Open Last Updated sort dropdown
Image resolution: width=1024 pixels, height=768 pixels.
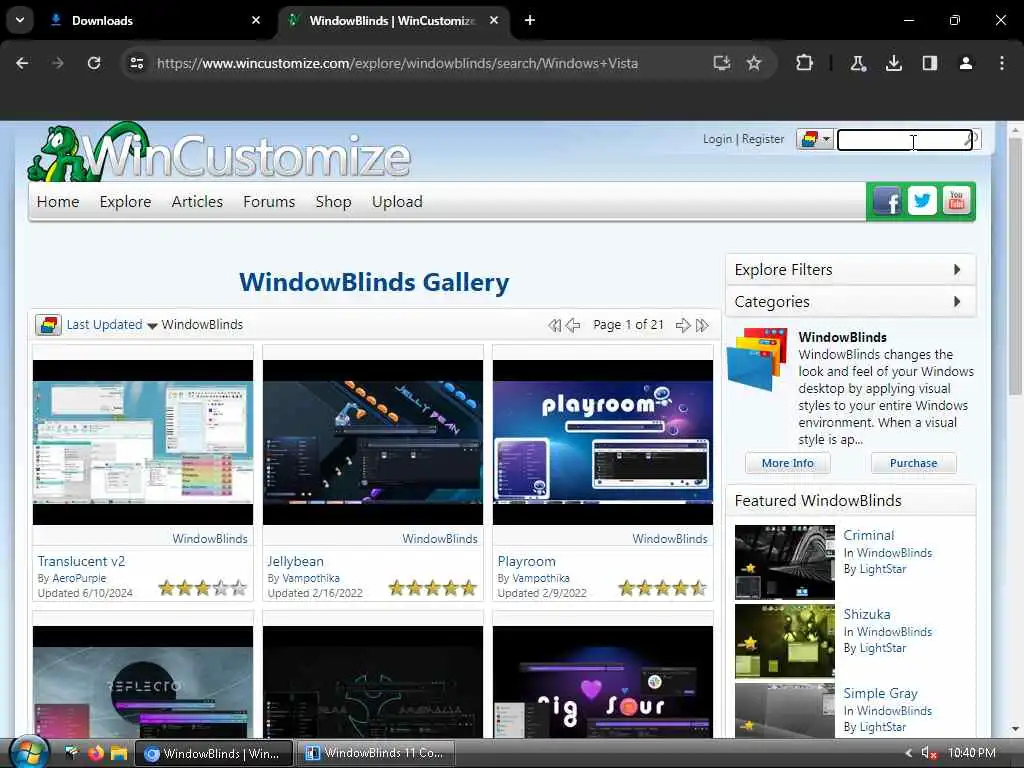coord(111,325)
